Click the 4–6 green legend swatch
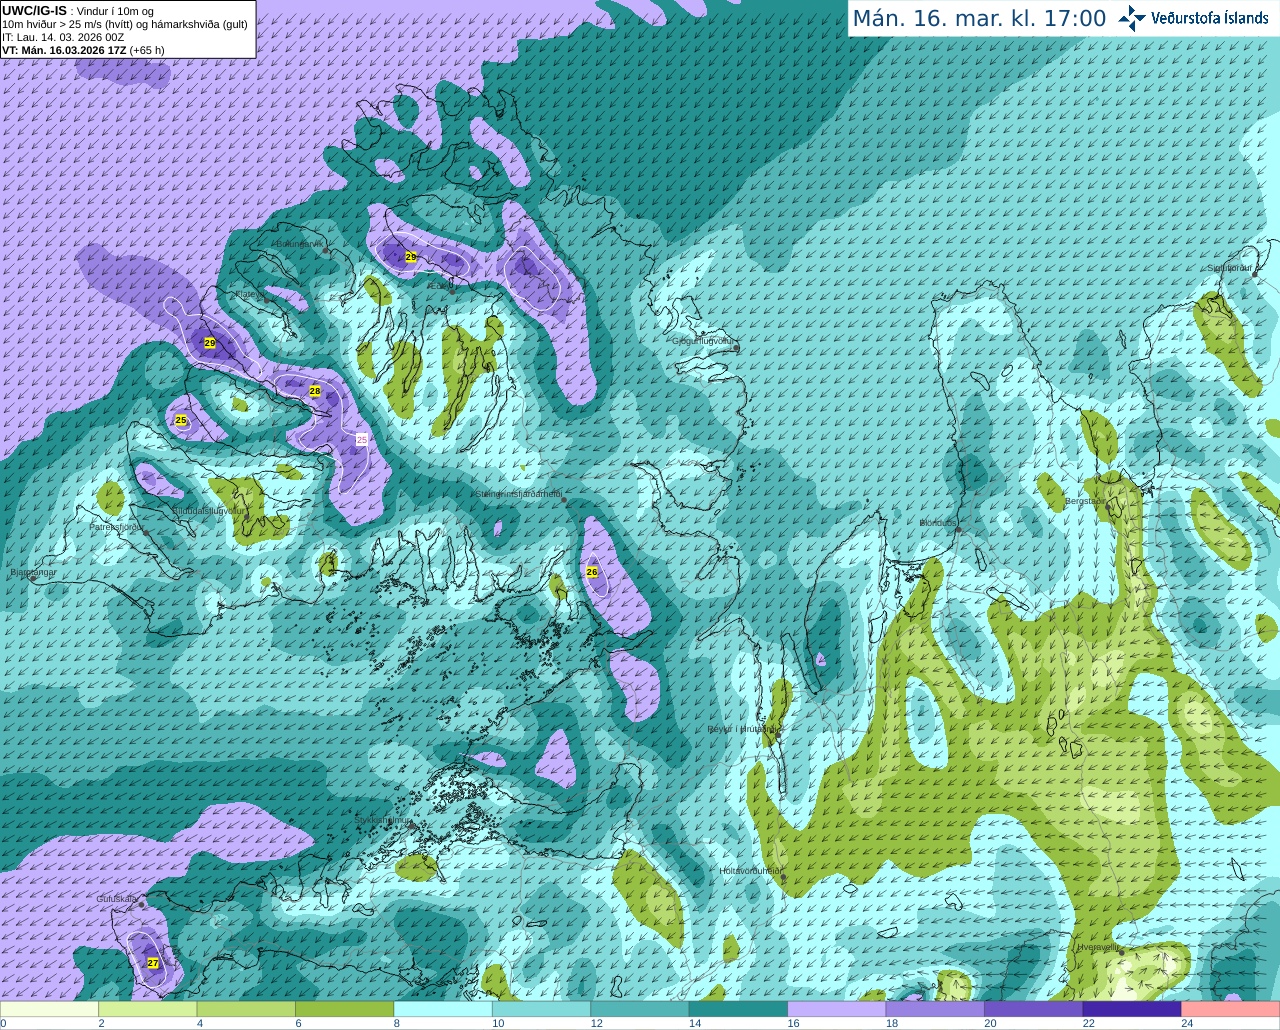 tap(246, 1009)
